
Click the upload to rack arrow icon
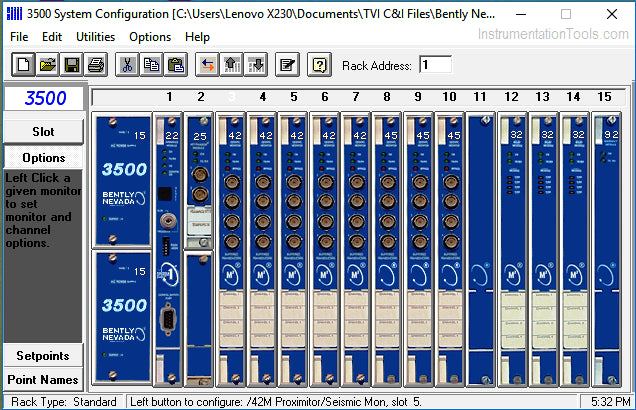(230, 65)
